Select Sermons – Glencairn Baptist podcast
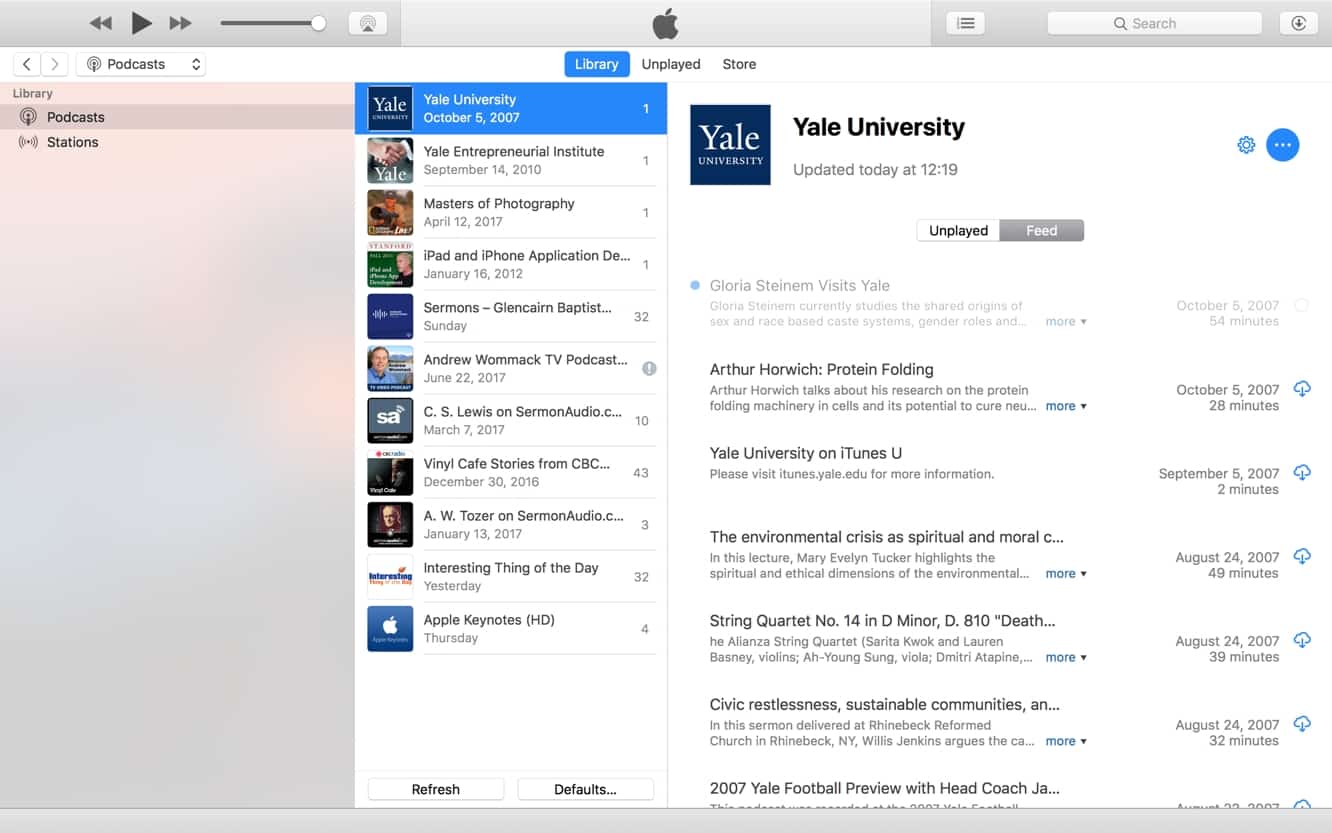This screenshot has height=833, width=1332. click(511, 316)
